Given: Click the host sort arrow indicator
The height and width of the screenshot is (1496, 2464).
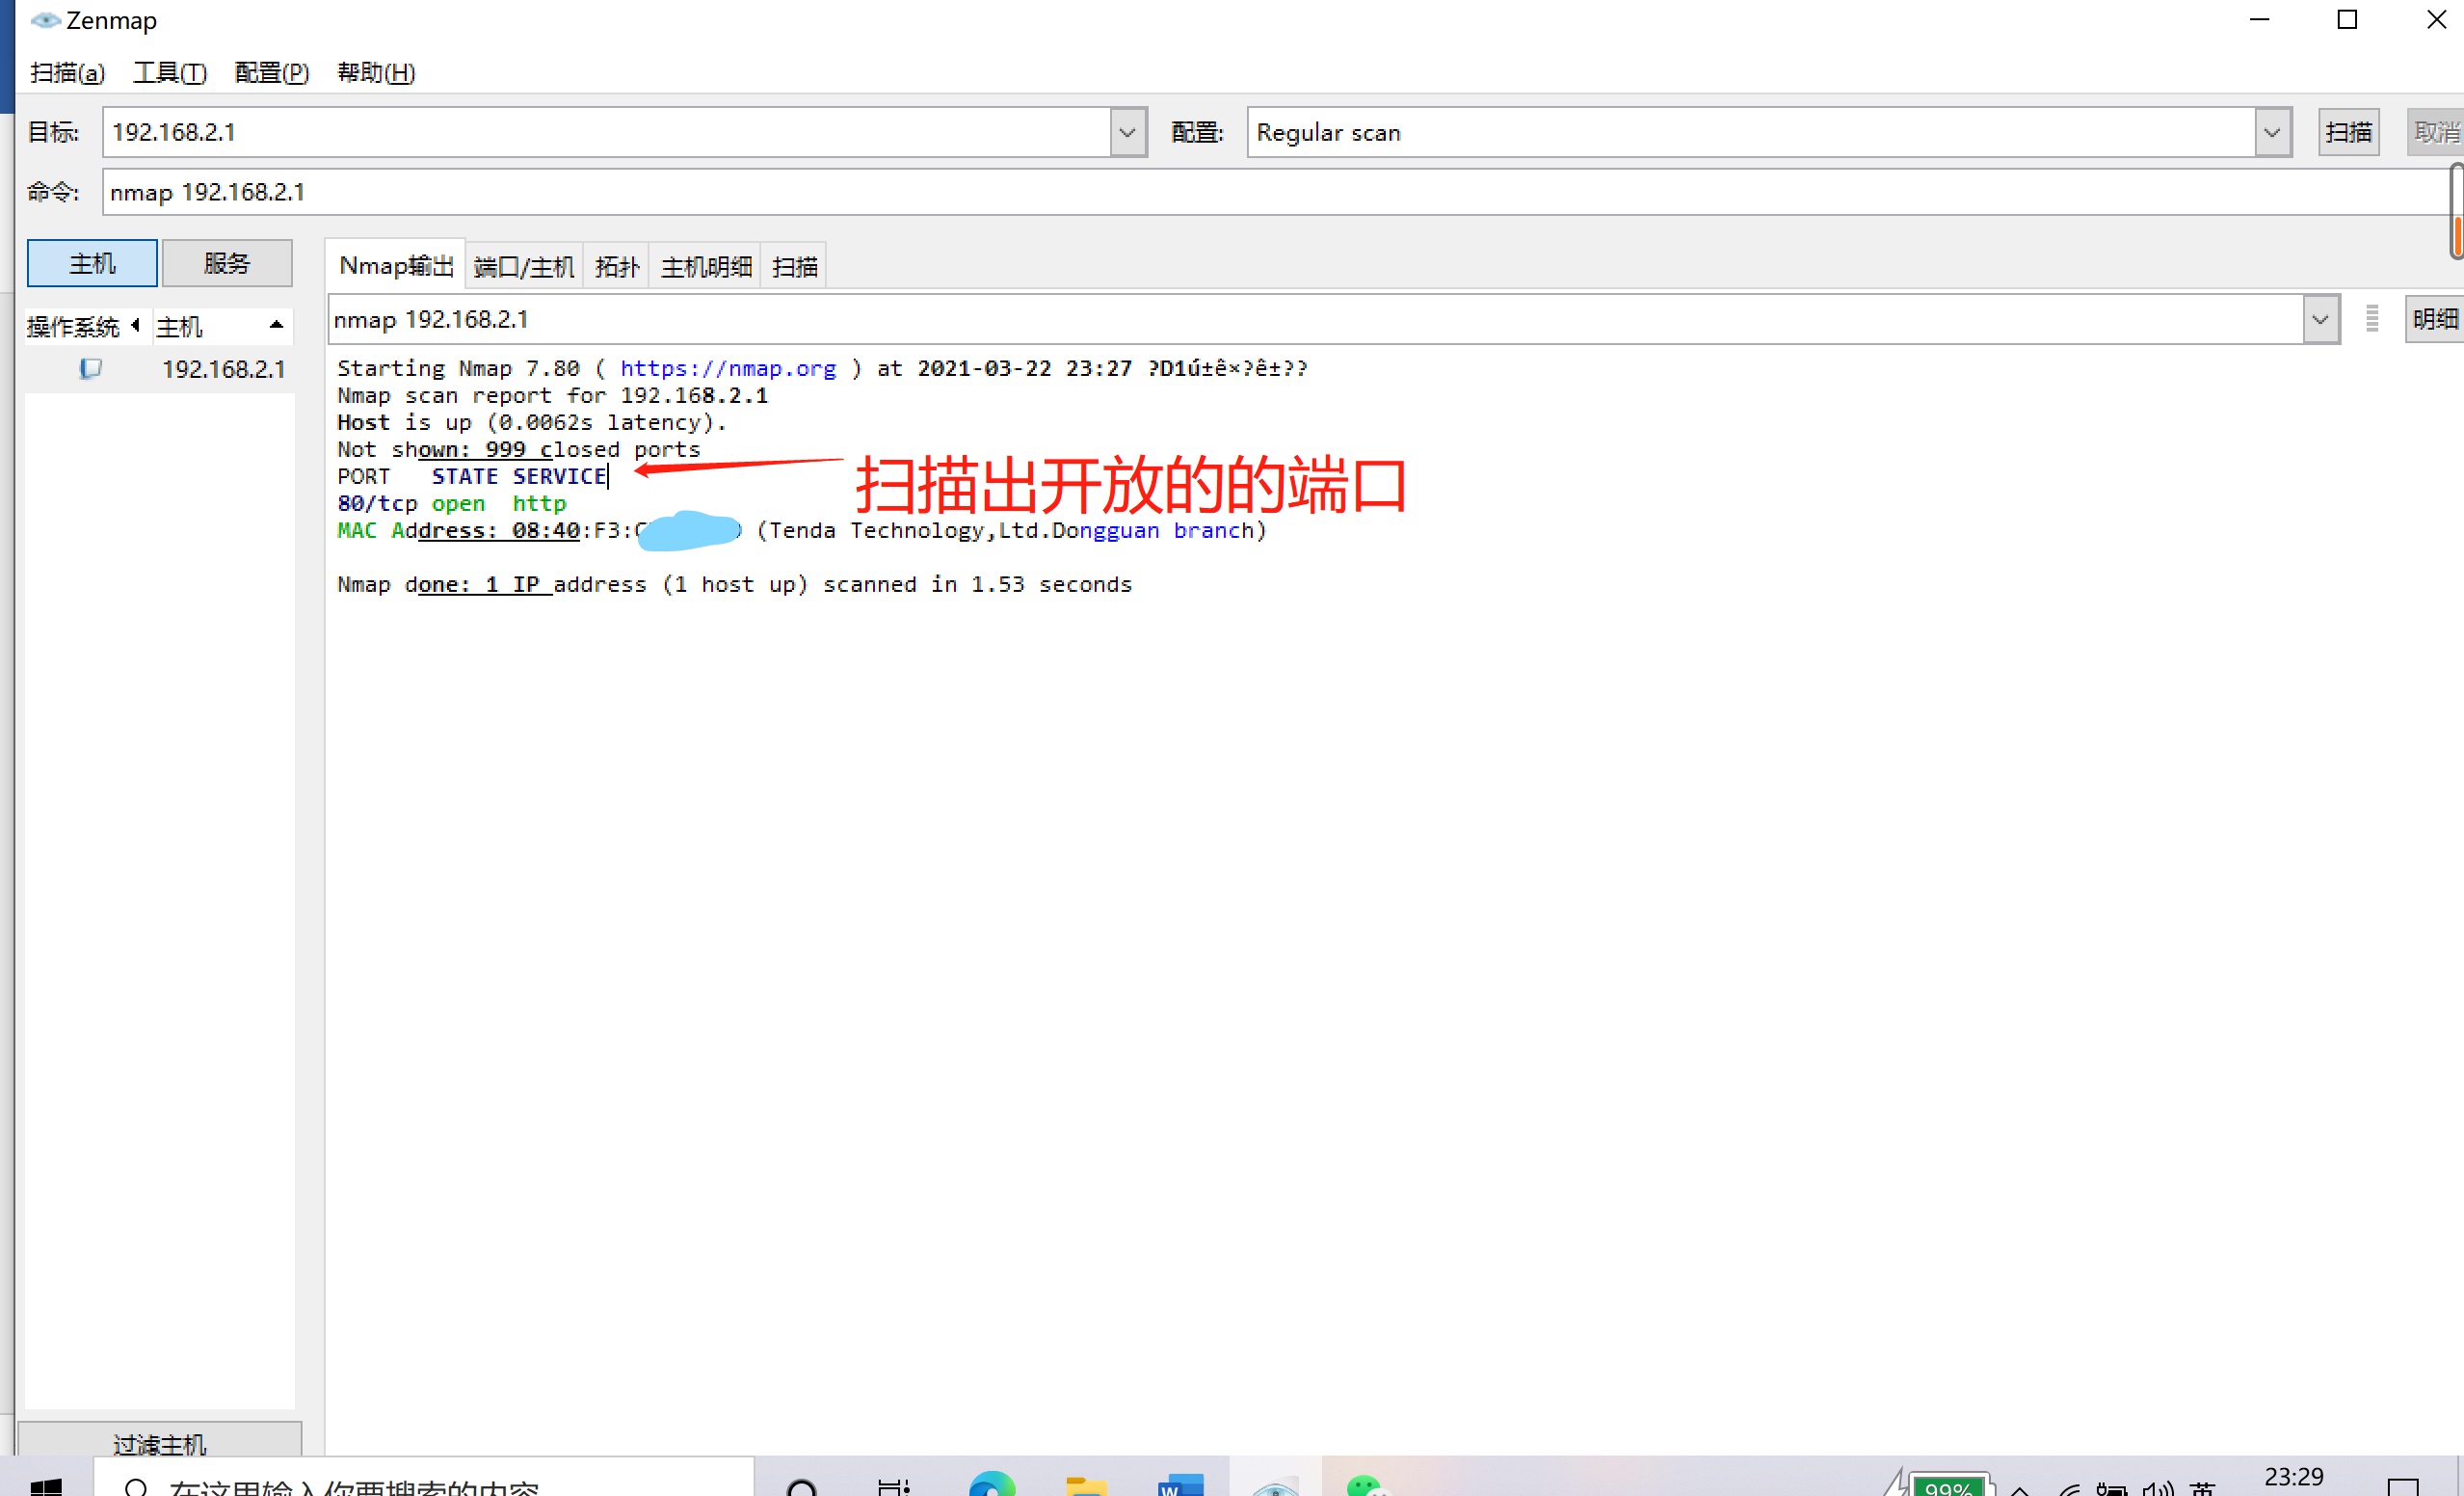Looking at the screenshot, I should [277, 326].
